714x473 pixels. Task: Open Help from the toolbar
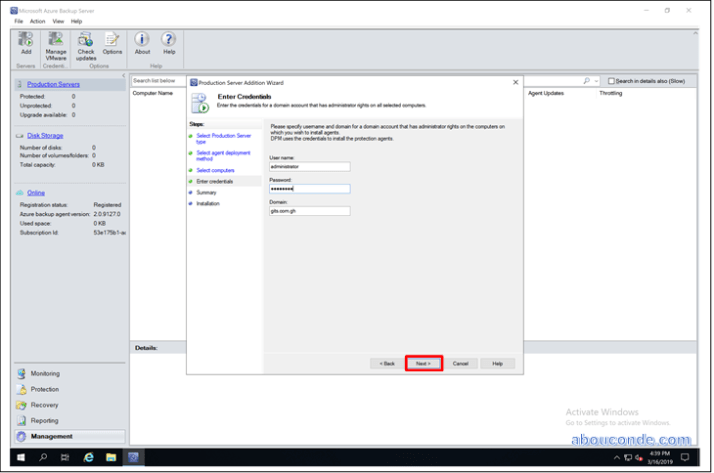[169, 43]
